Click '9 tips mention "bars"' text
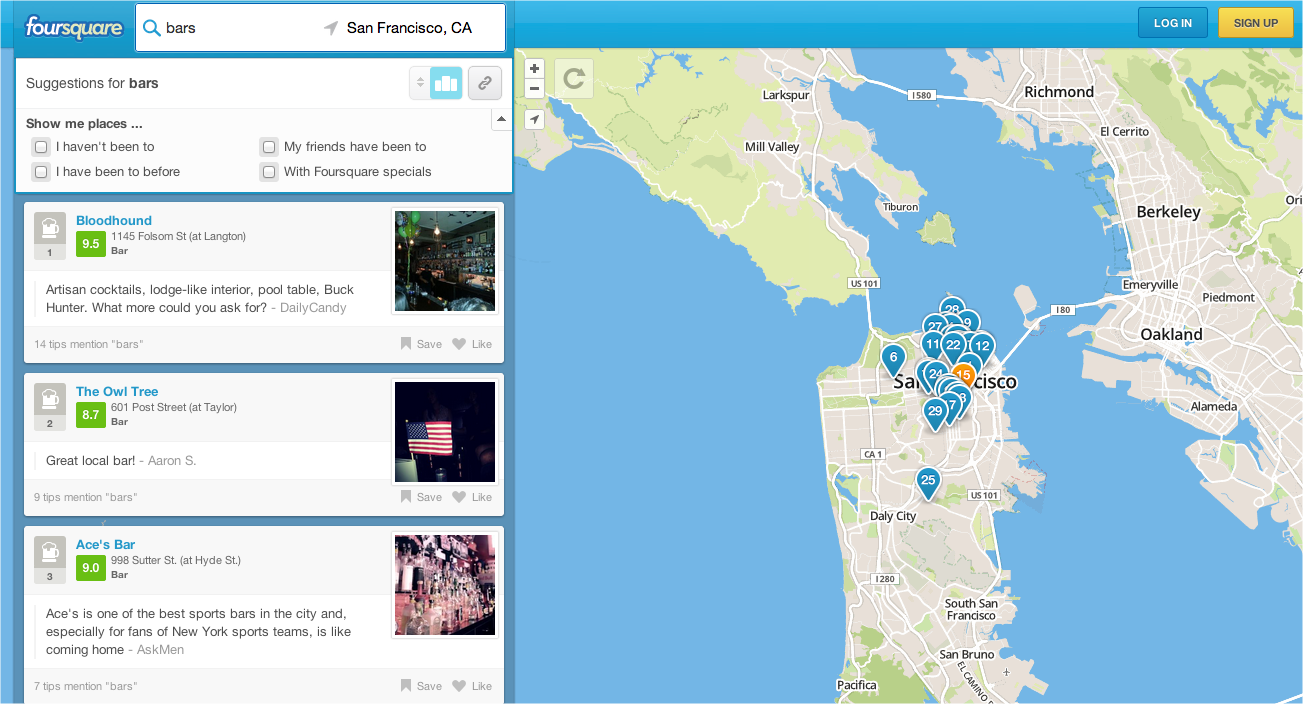Viewport: 1303px width, 704px height. tap(85, 497)
